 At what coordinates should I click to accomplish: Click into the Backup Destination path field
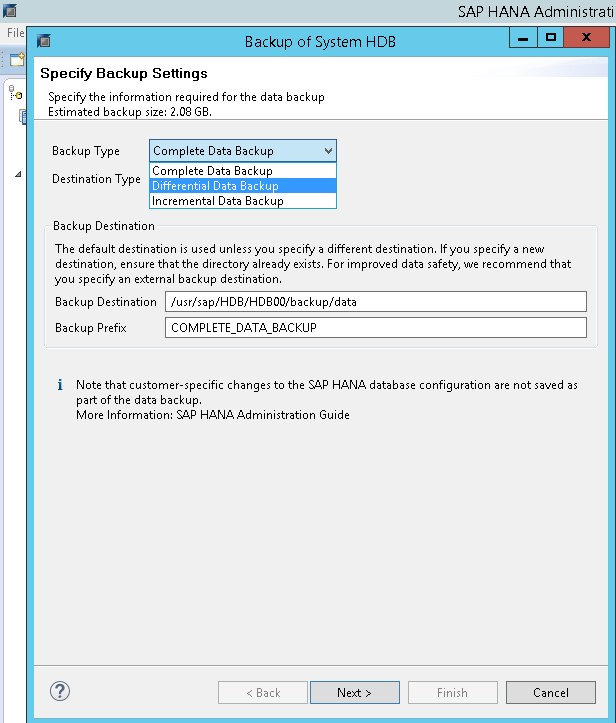[376, 302]
